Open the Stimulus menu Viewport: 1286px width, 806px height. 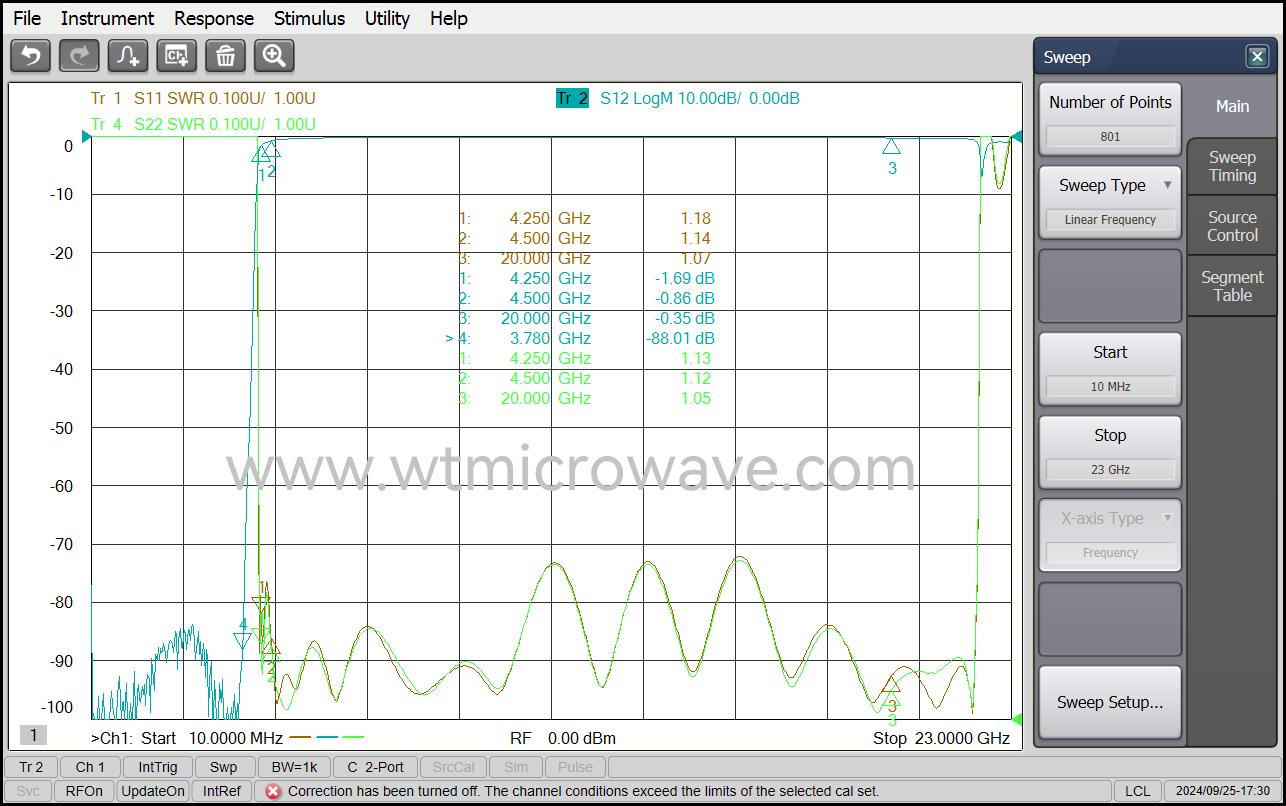309,18
